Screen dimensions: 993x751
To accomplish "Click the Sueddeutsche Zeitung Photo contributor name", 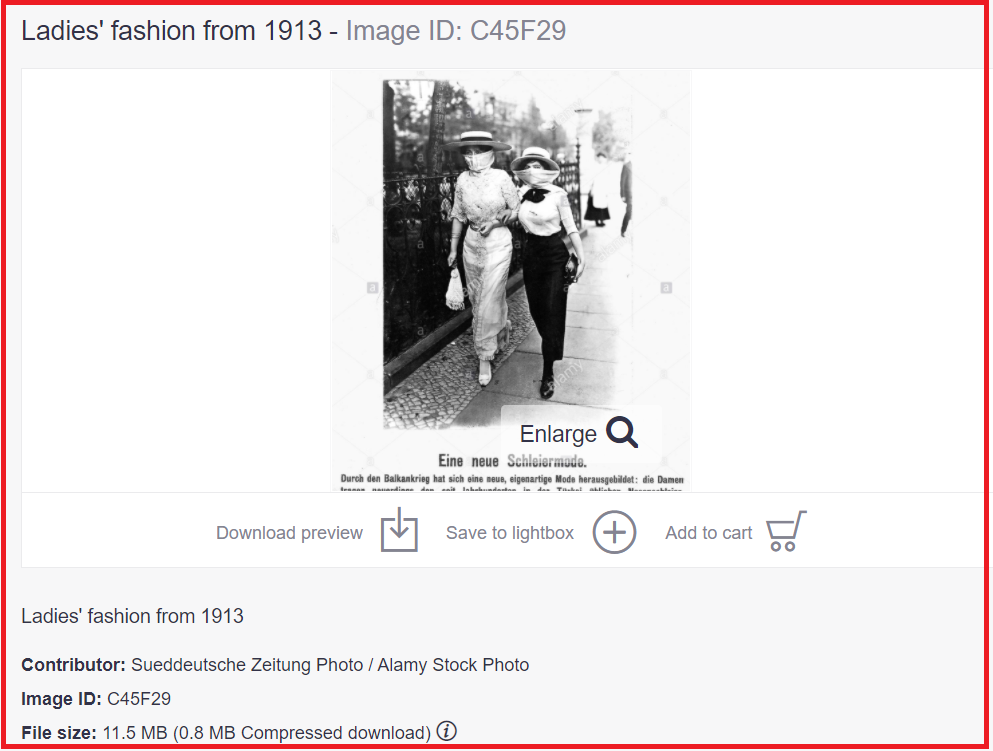I will pyautogui.click(x=247, y=665).
